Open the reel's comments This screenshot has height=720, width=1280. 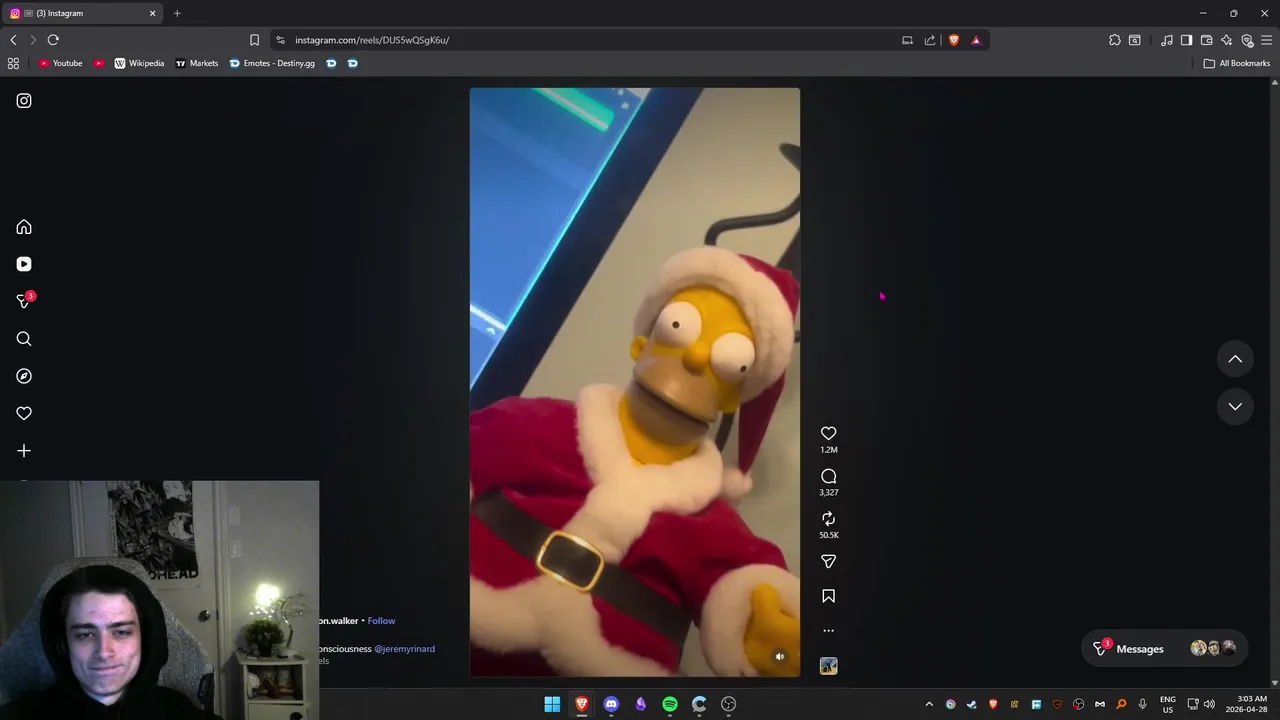(x=828, y=476)
